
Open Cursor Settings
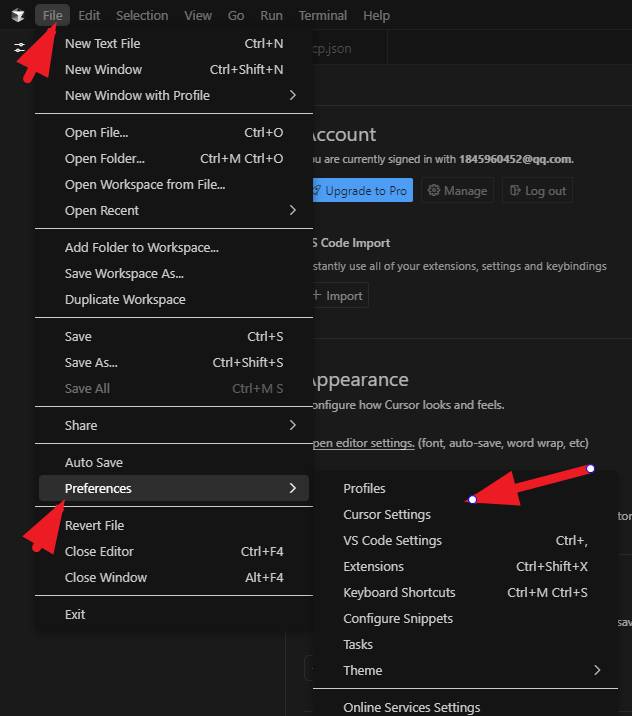[465, 515]
